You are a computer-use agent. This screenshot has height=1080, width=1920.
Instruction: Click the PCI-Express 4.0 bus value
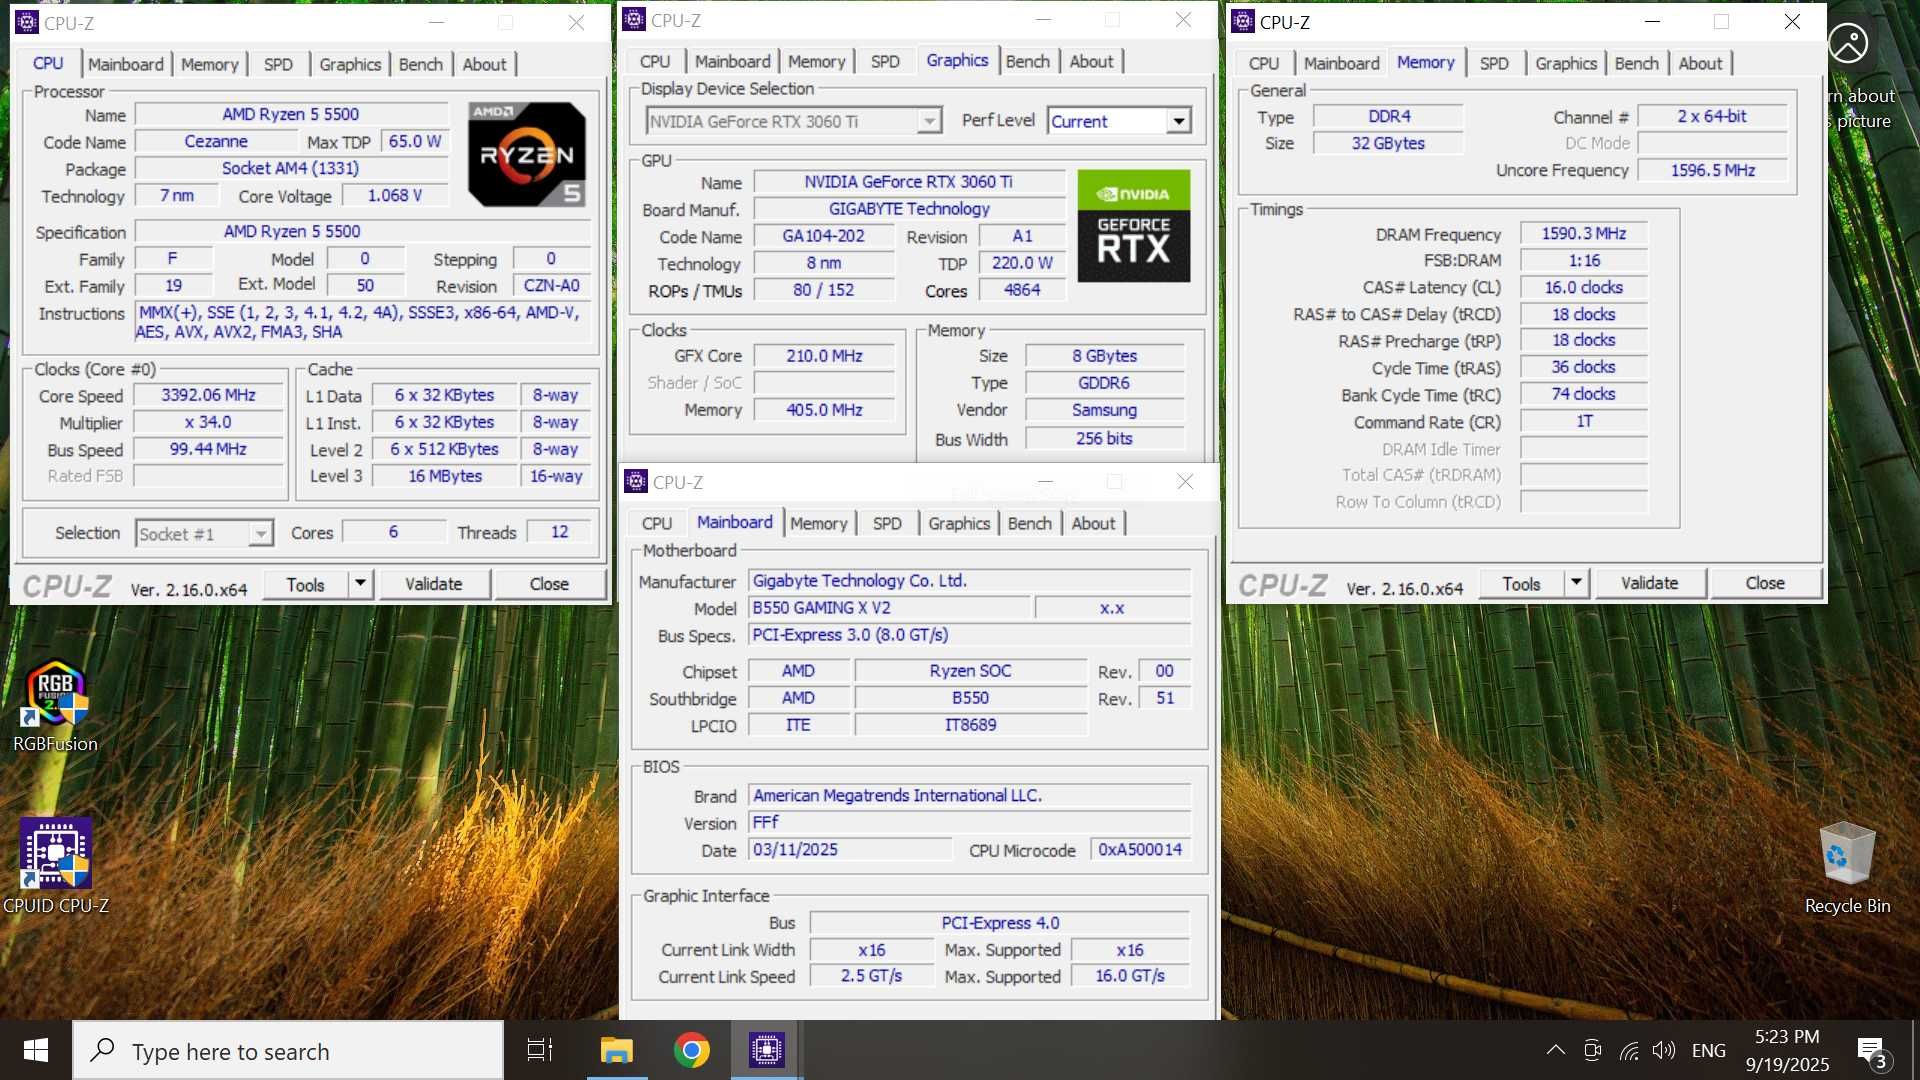[1000, 922]
